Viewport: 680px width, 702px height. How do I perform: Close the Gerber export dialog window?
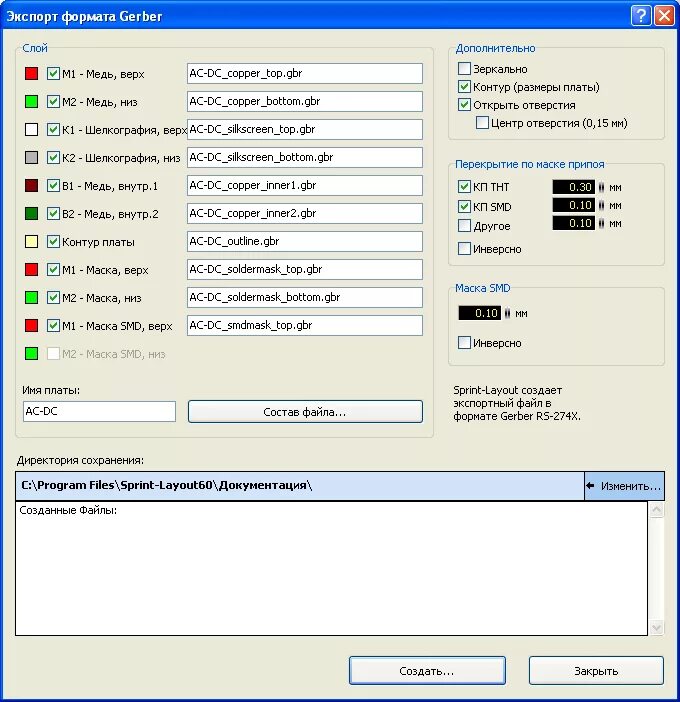[664, 16]
